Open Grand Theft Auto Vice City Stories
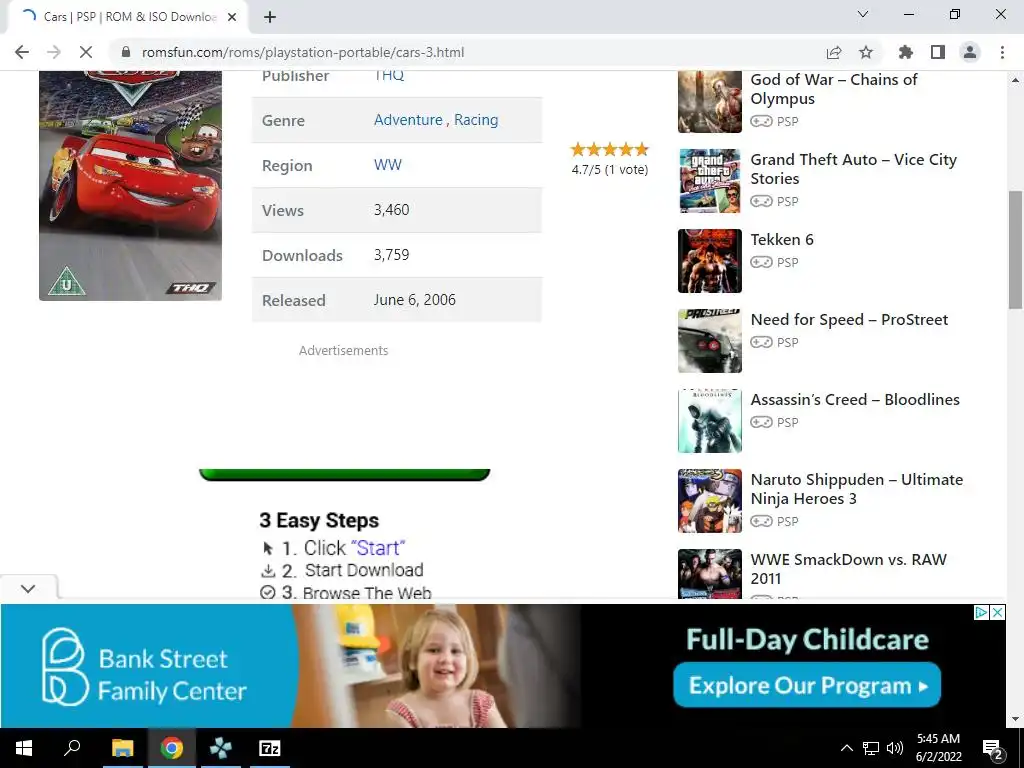This screenshot has width=1024, height=768. [x=854, y=168]
